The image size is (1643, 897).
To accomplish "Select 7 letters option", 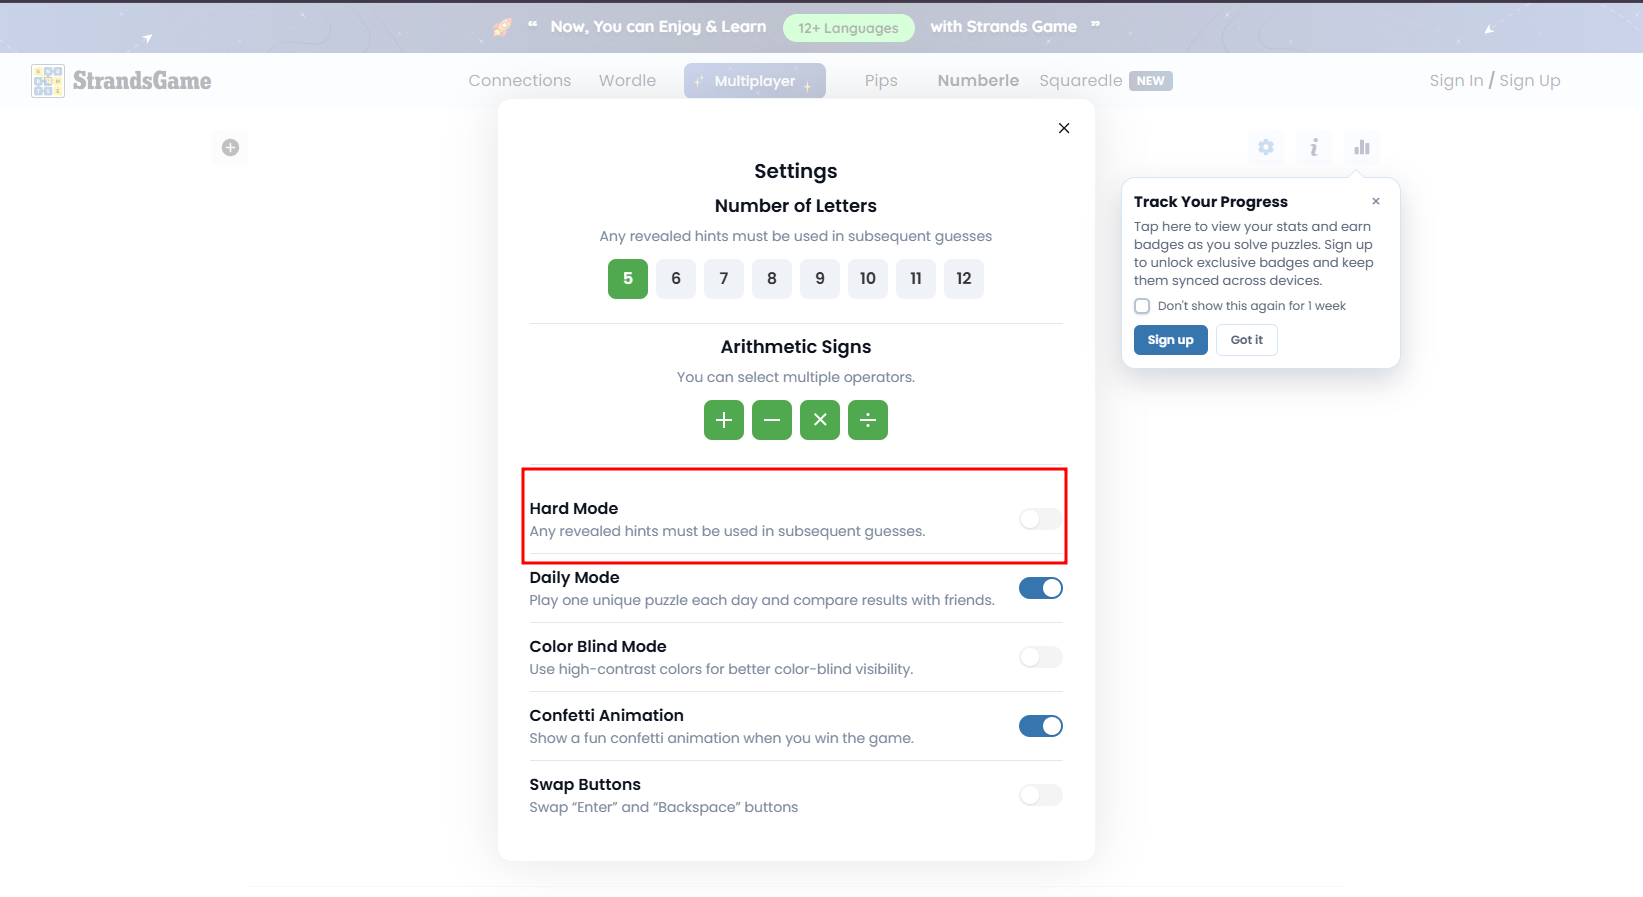I will (x=724, y=279).
